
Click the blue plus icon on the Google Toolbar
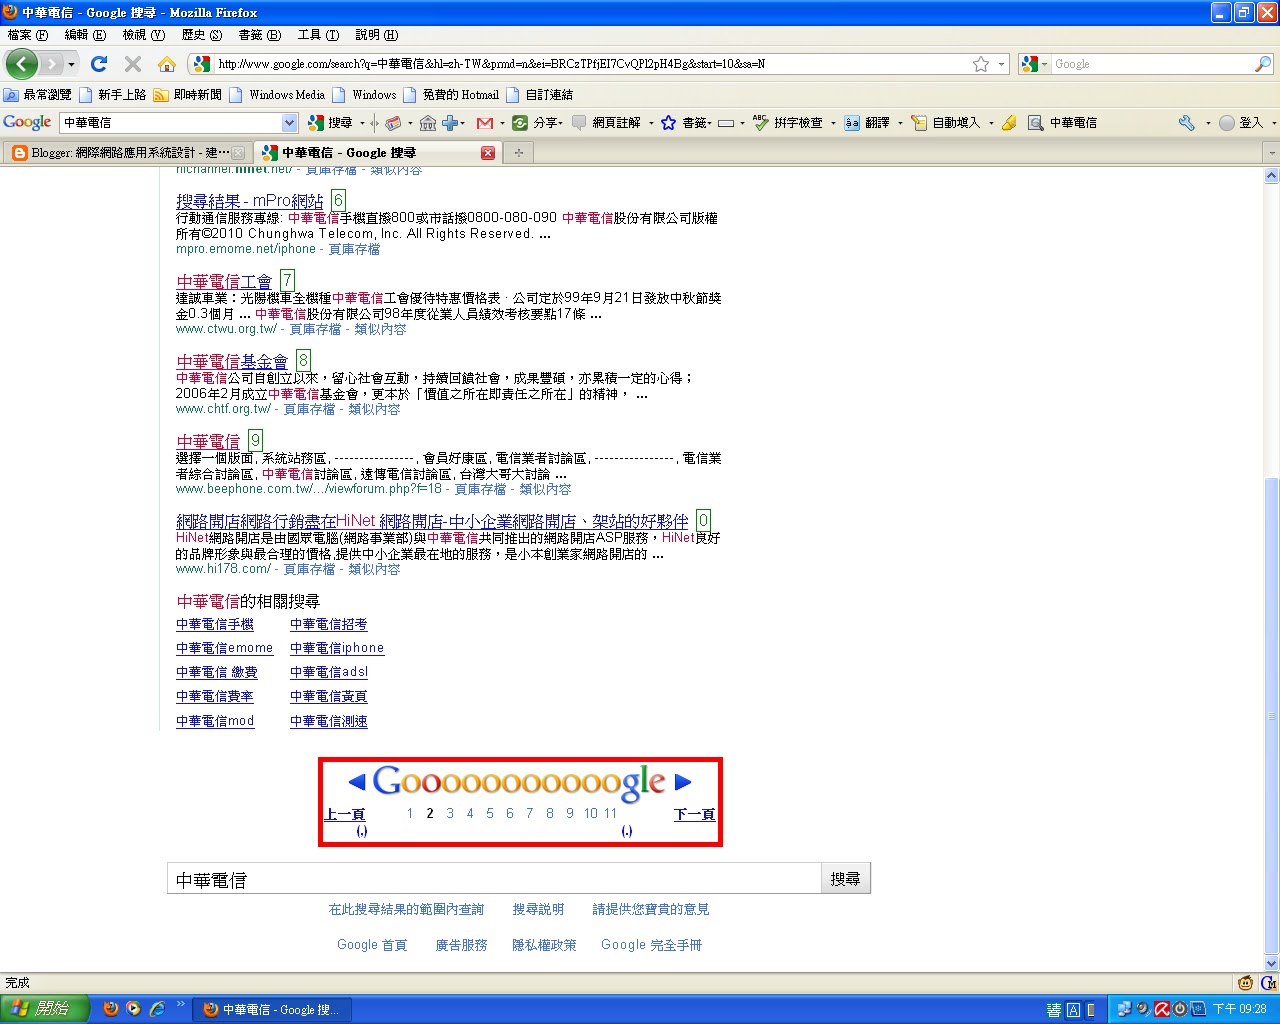tap(450, 123)
